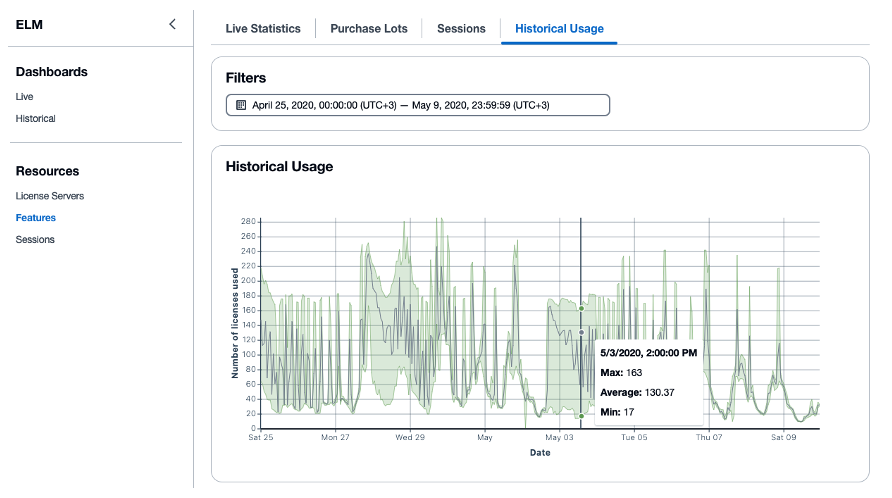Open the Live dashboard link
Screen dimensions: 892x498
click(x=24, y=97)
